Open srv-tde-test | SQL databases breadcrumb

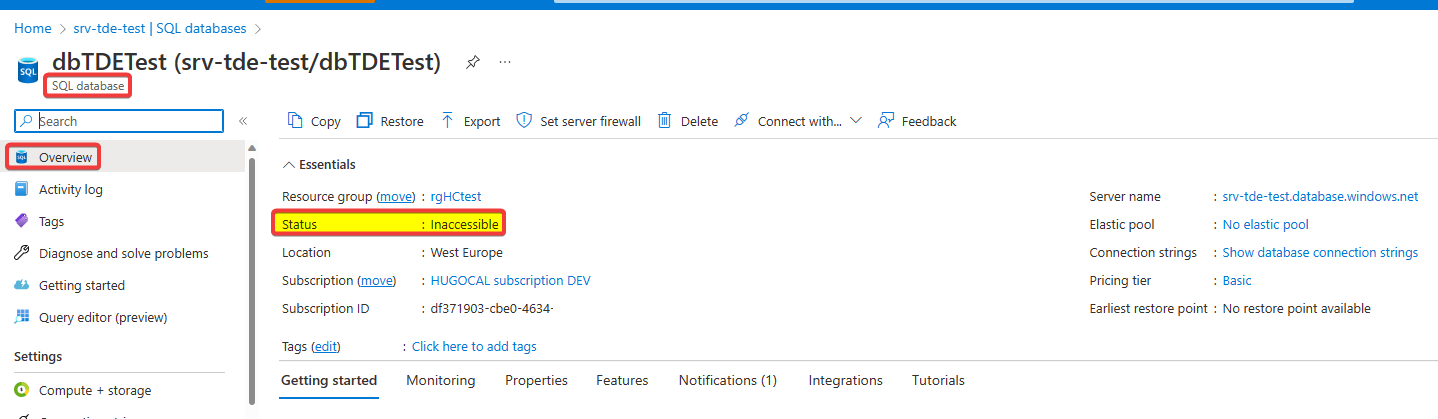(160, 28)
